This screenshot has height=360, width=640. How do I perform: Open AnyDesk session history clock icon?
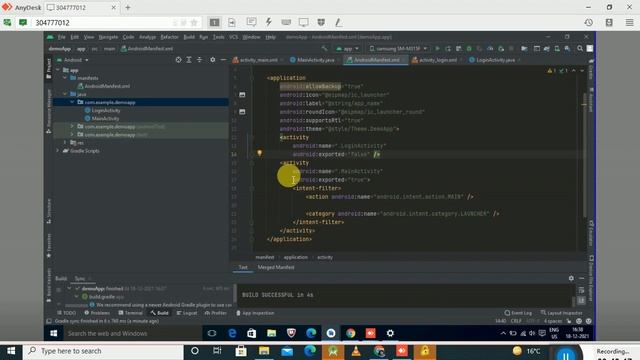[x=589, y=22]
